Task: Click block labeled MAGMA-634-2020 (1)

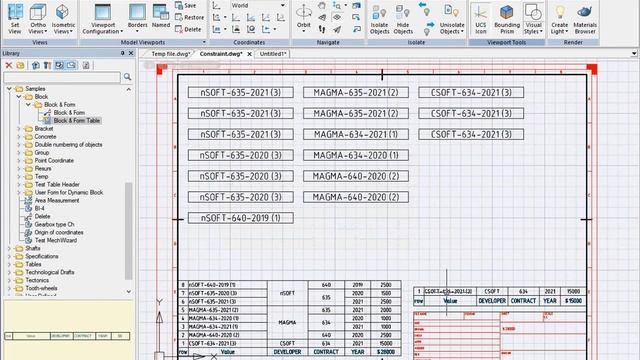Action: tap(356, 155)
